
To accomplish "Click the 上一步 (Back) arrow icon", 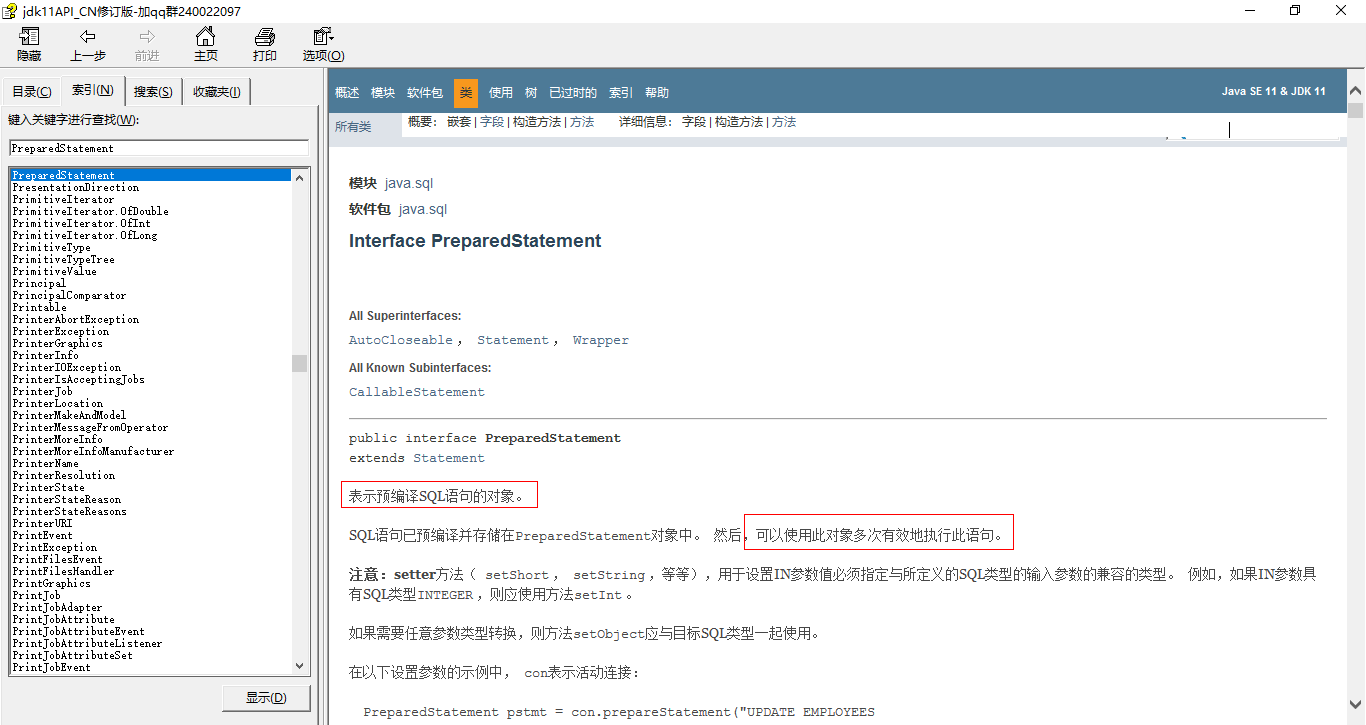I will pyautogui.click(x=88, y=38).
